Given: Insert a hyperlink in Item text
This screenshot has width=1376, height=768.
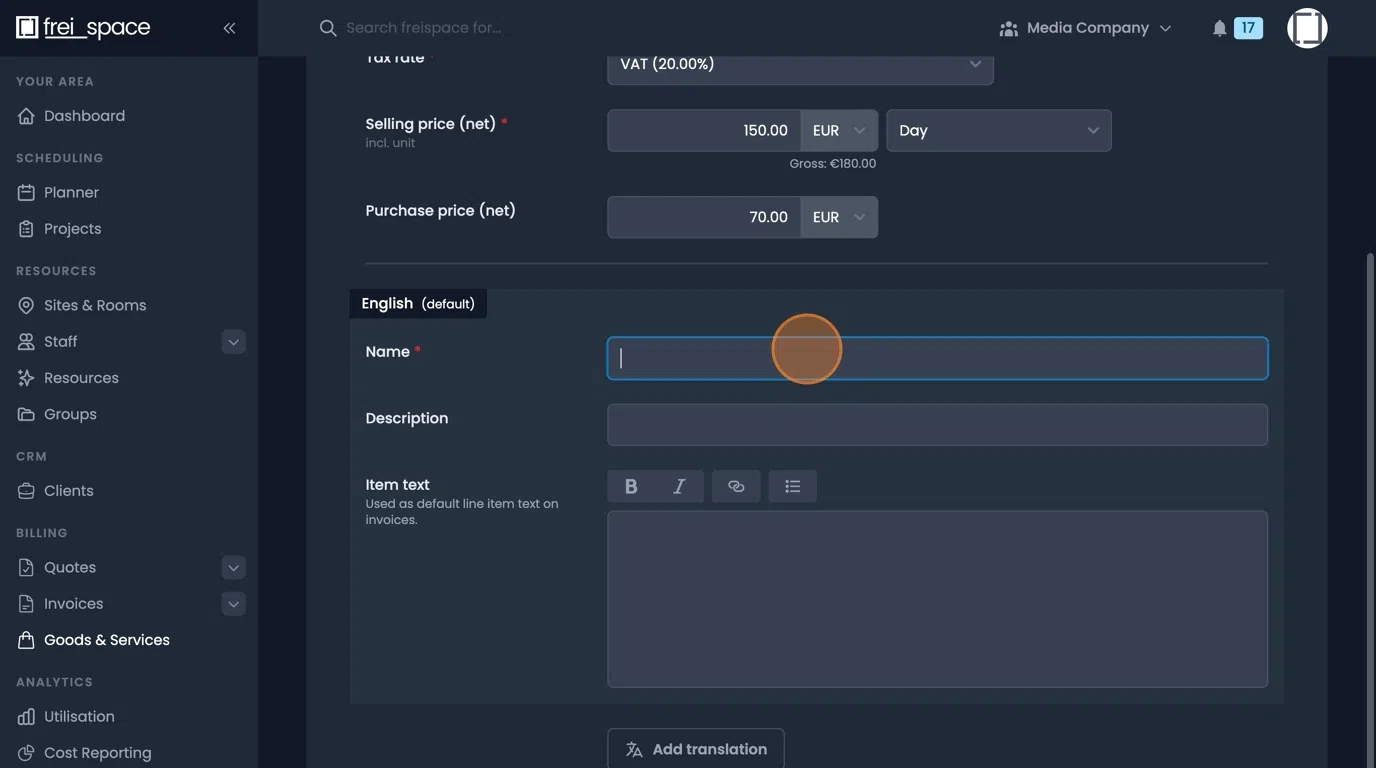Looking at the screenshot, I should click(x=736, y=485).
